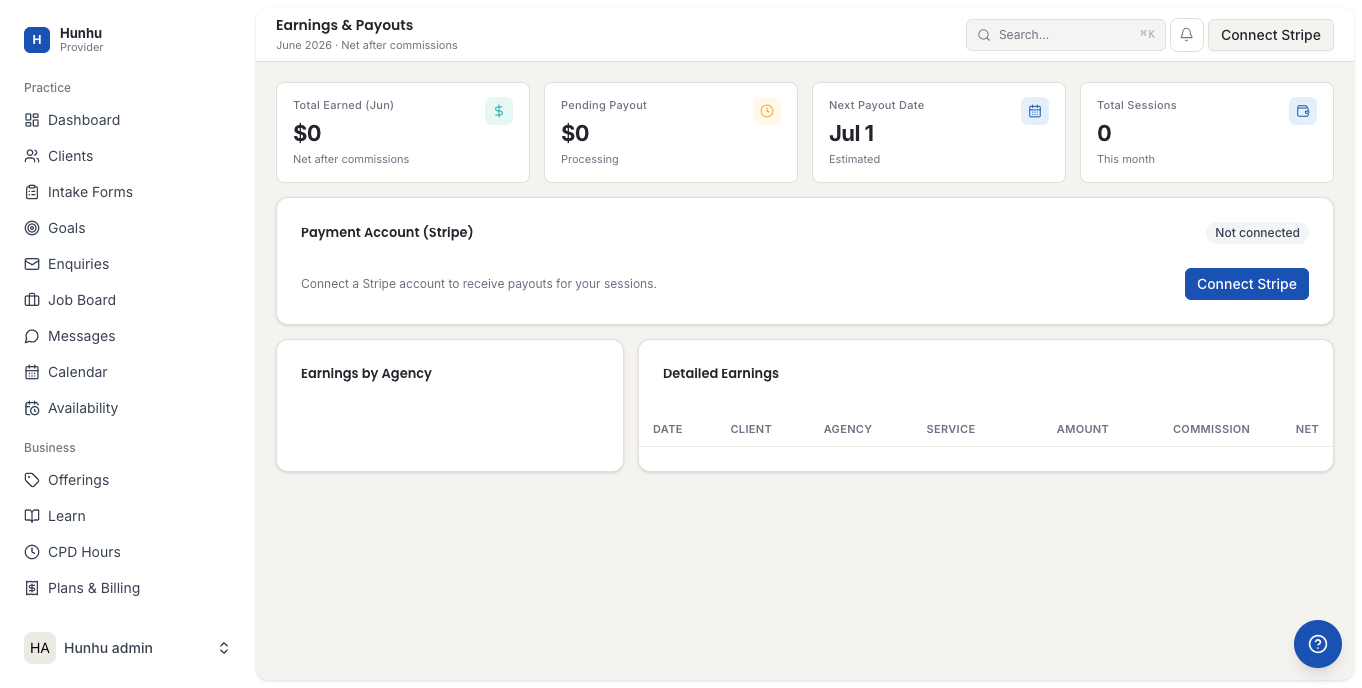The image size is (1362, 688).
Task: Open Intake Forms page
Action: (x=127, y=192)
